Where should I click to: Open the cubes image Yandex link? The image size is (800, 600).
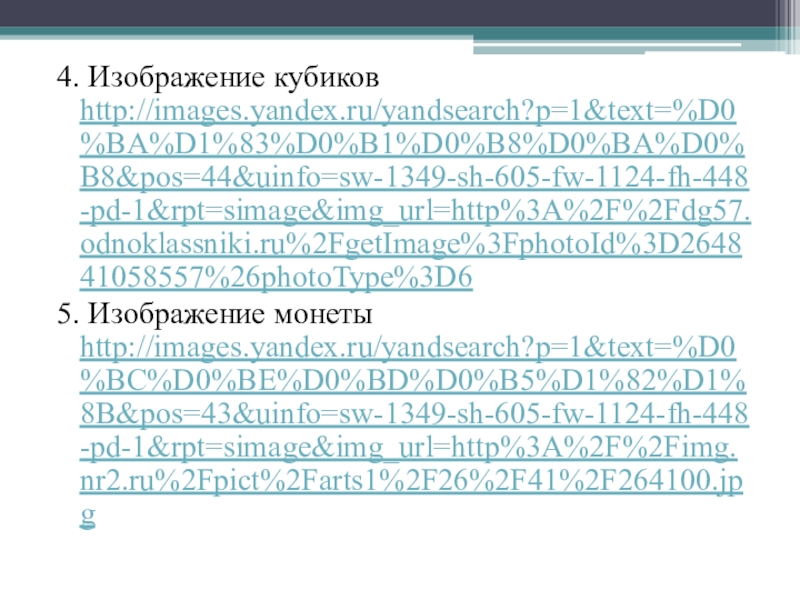coord(414,194)
